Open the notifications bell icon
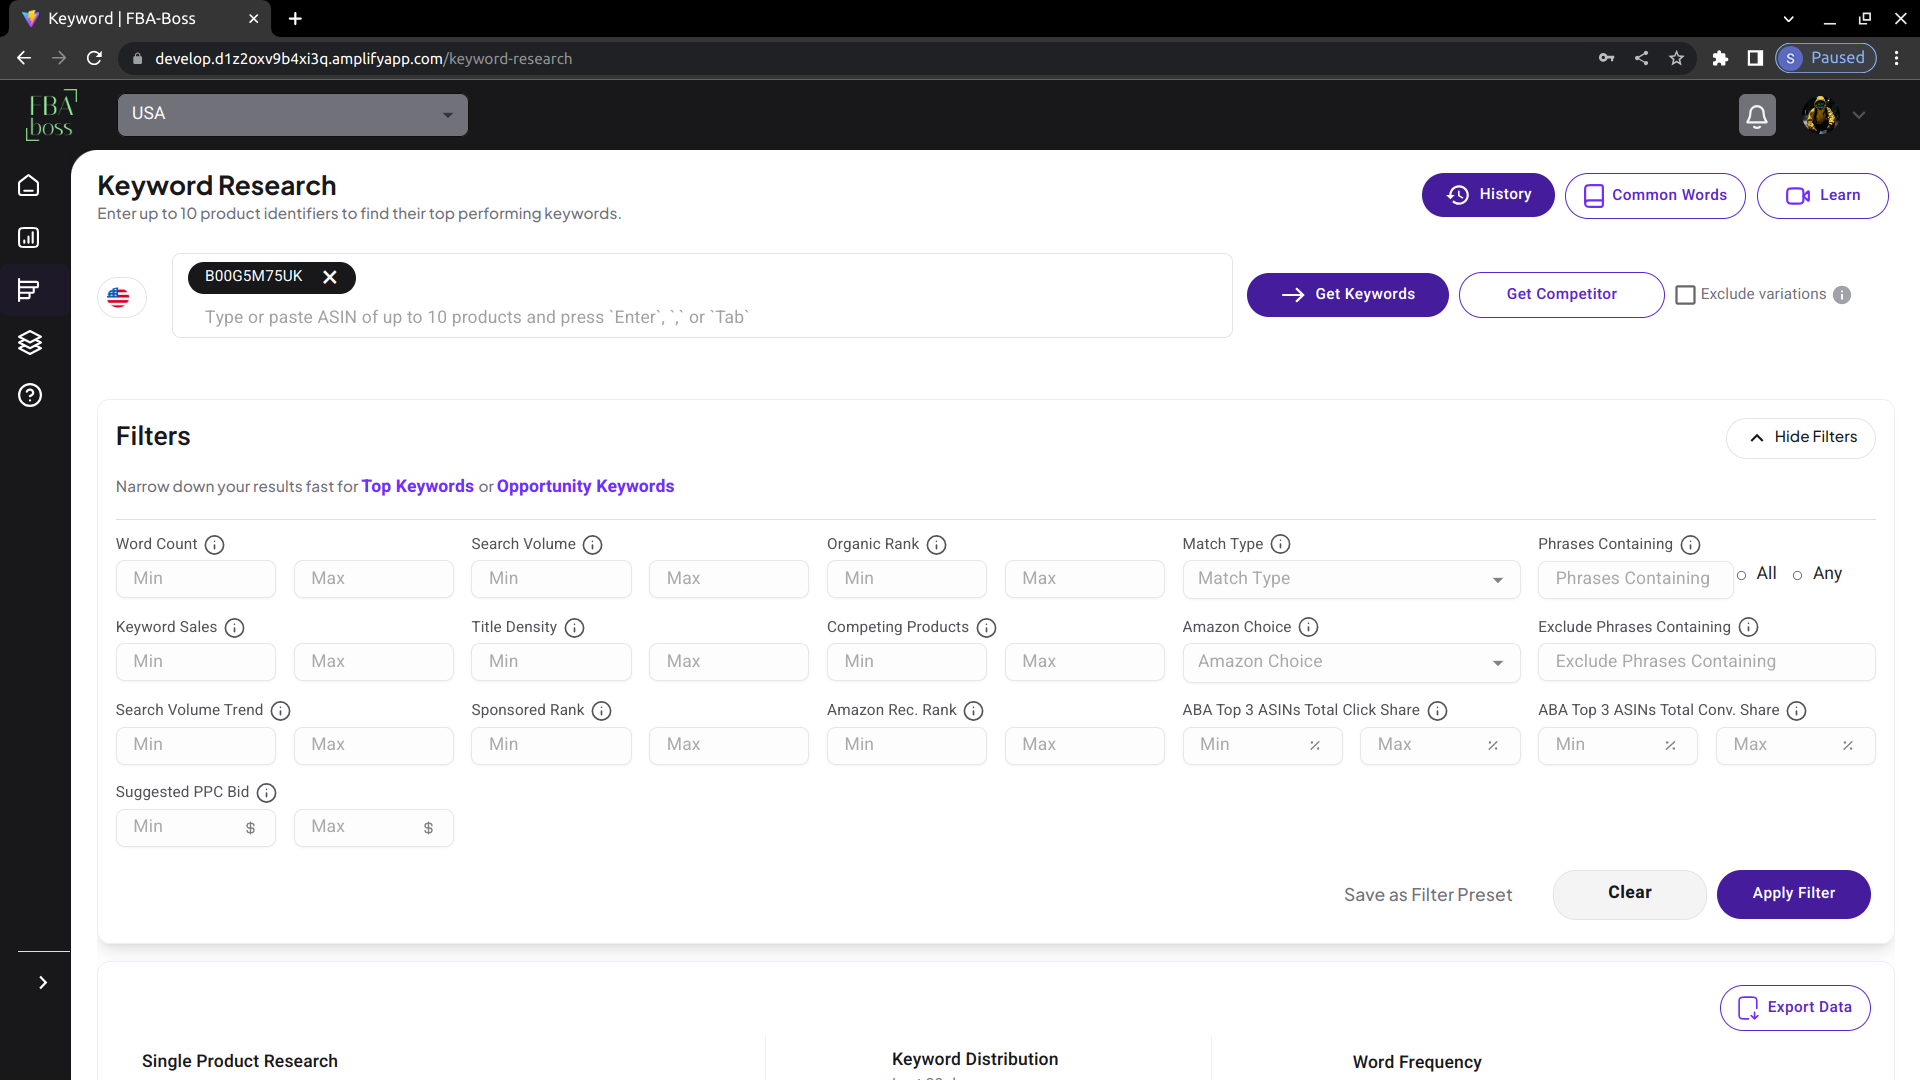1920x1080 pixels. click(1756, 116)
